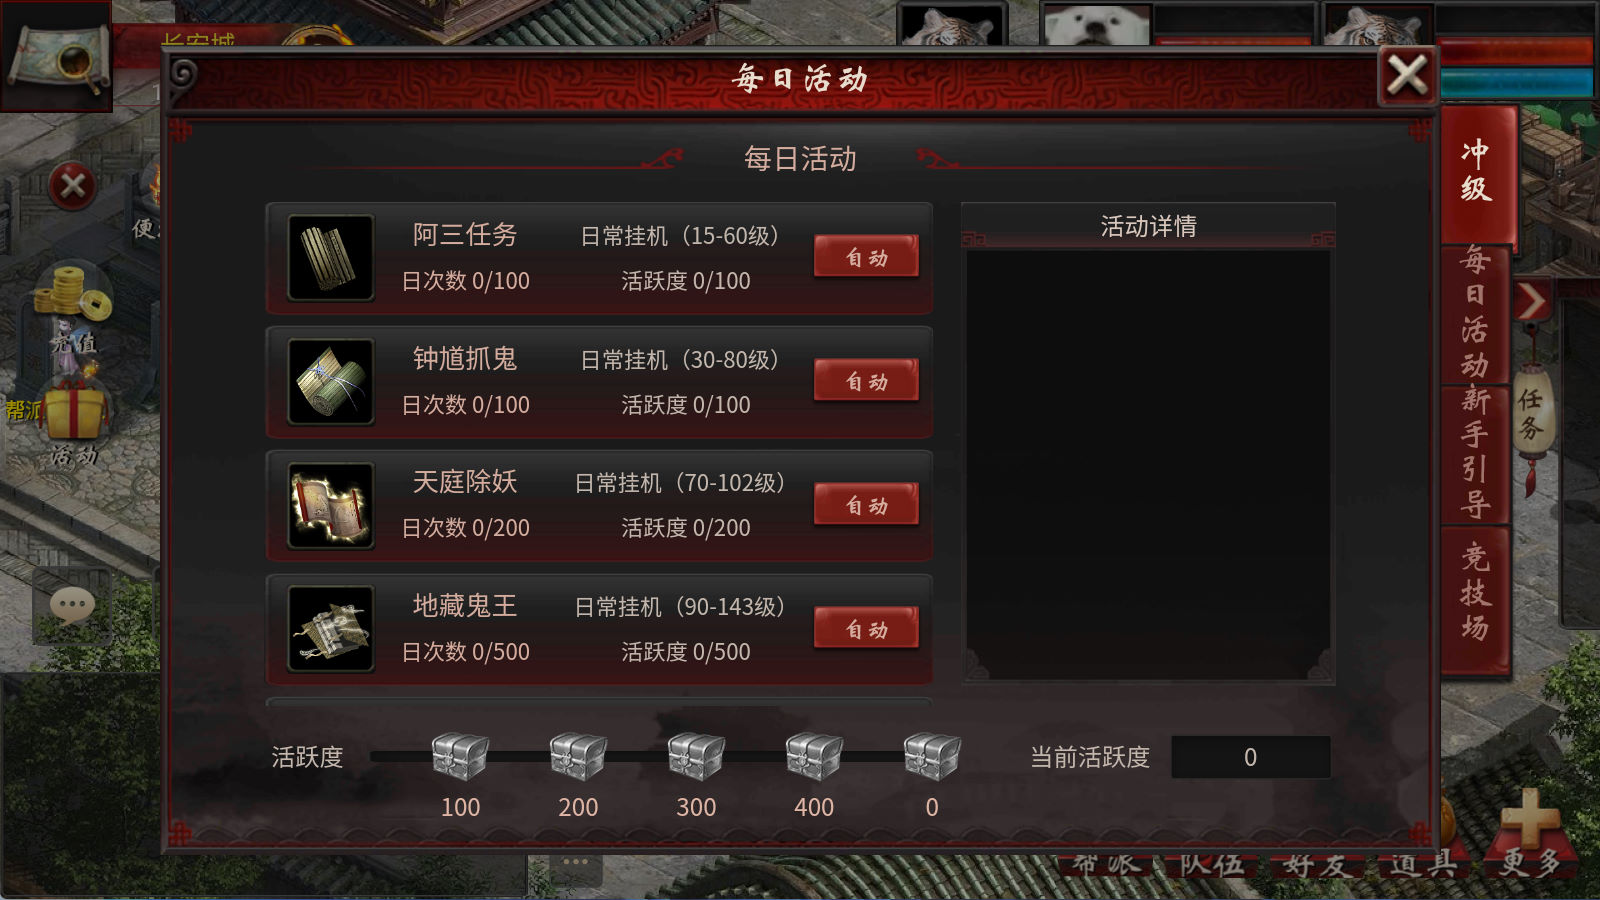Open the world map scroll icon
This screenshot has height=900, width=1600.
[56, 56]
